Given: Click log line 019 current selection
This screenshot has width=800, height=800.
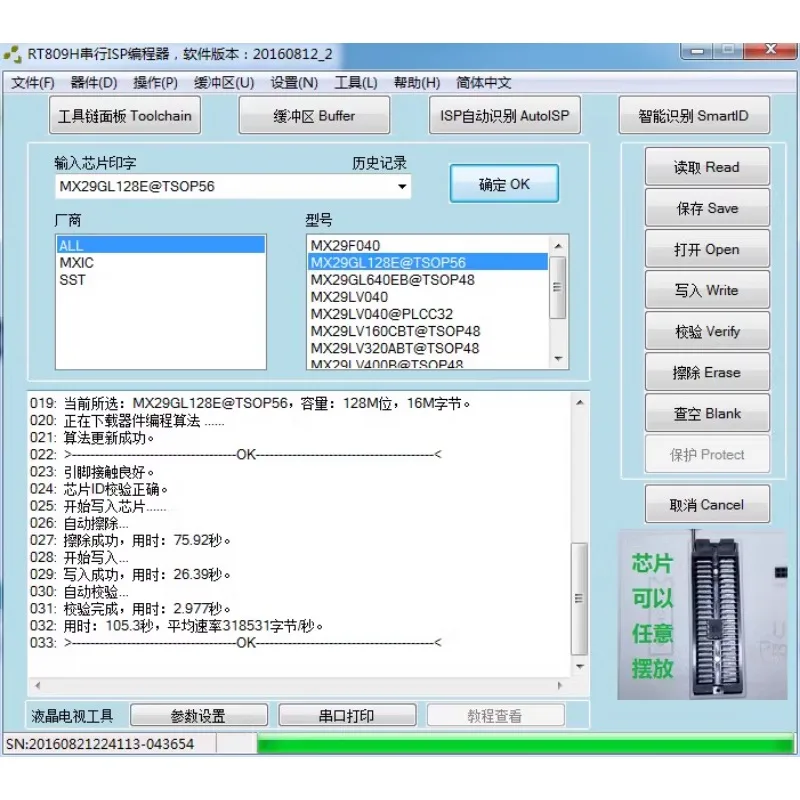Looking at the screenshot, I should pos(250,404).
